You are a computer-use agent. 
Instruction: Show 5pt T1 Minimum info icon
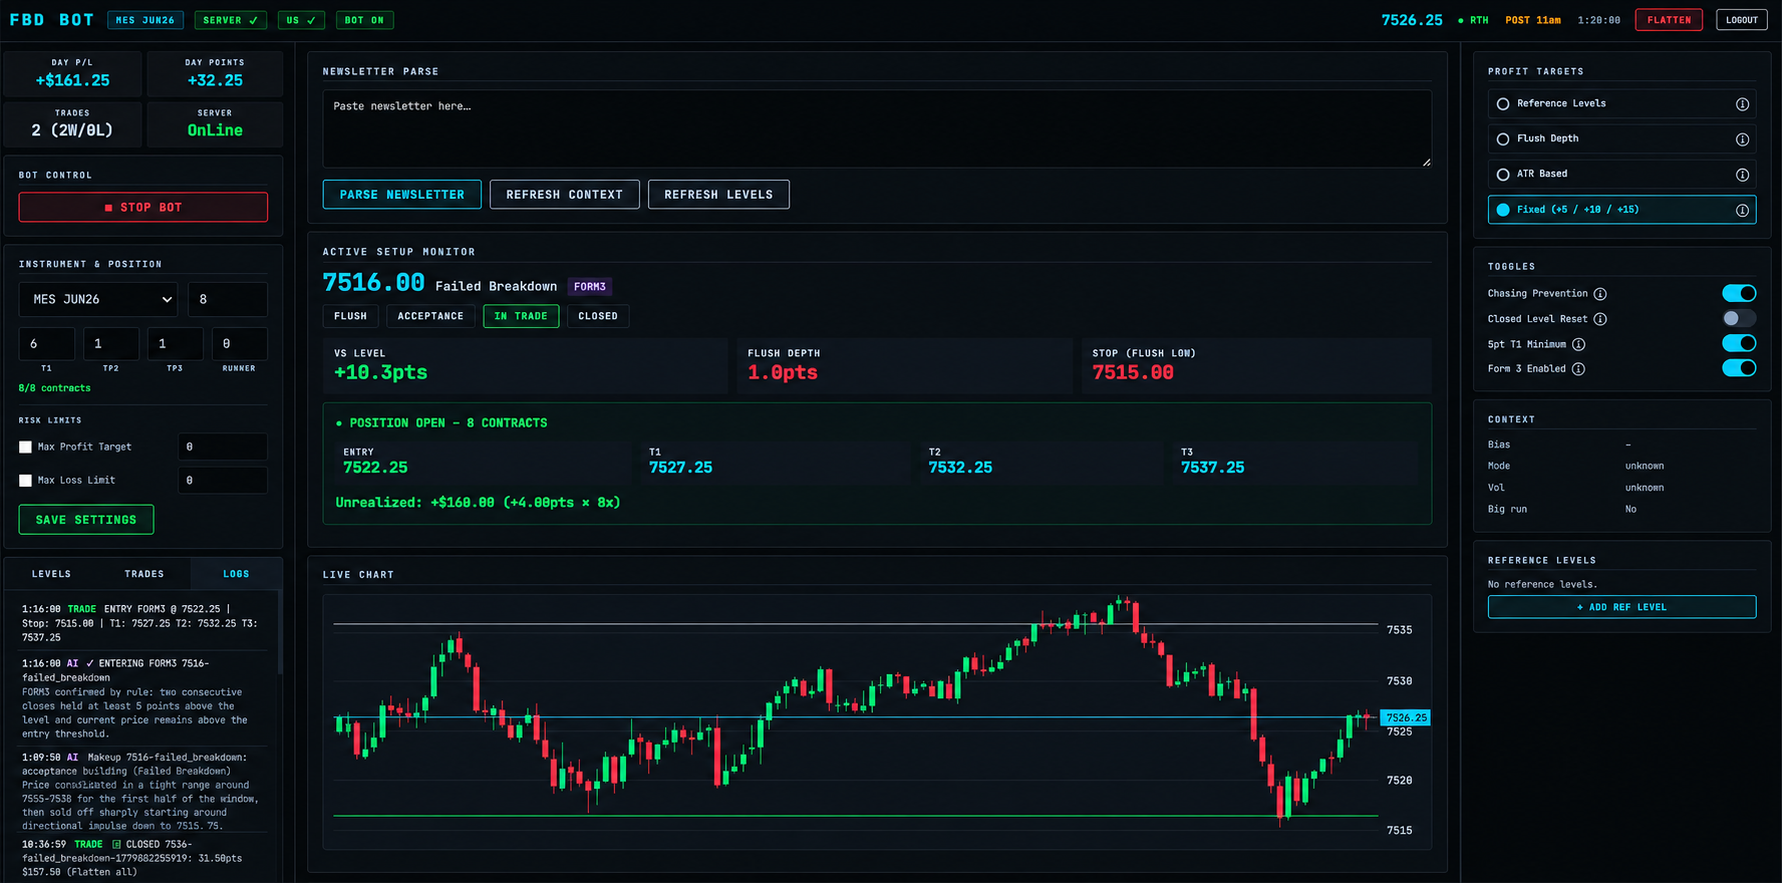tap(1579, 344)
